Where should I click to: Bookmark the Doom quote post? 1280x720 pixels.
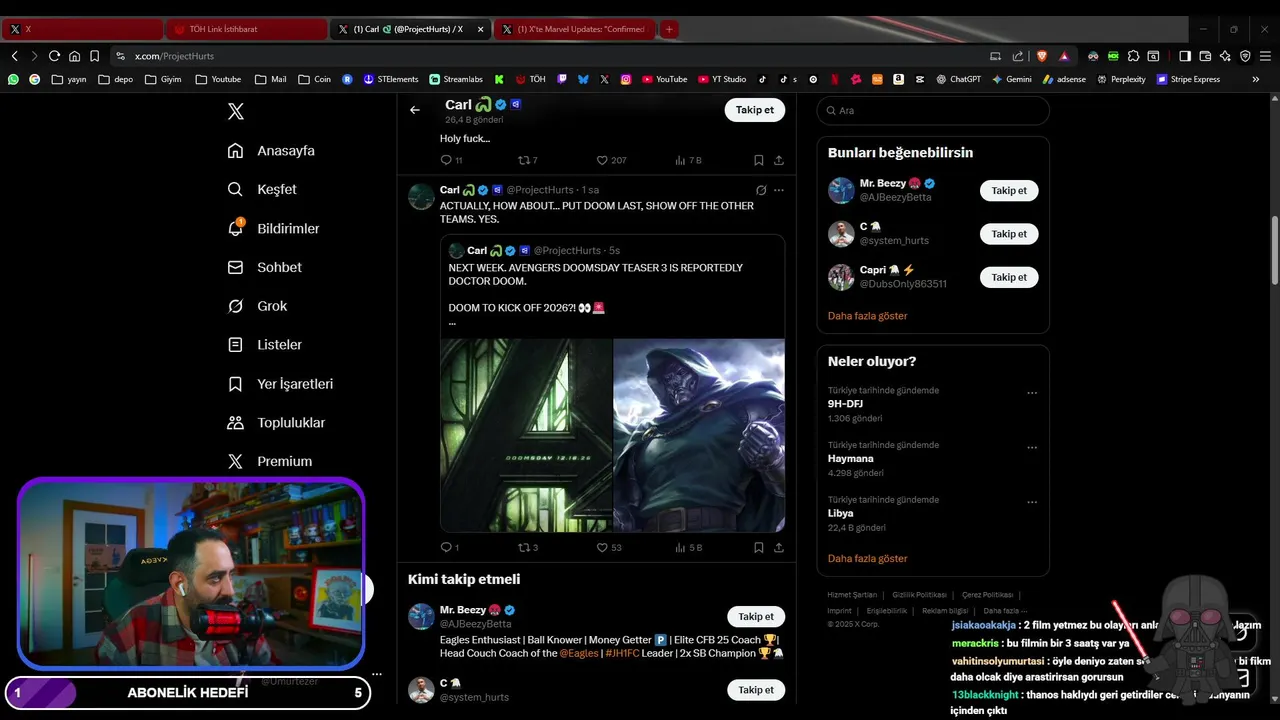(759, 548)
